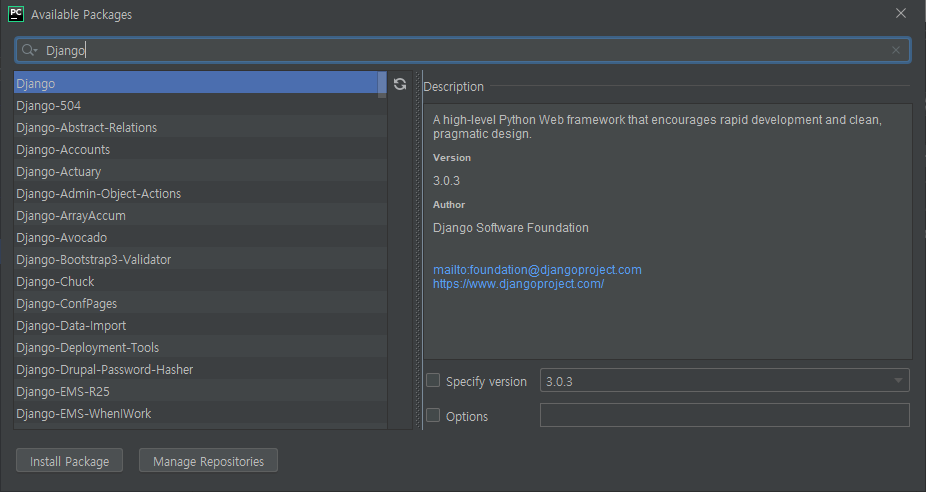Clear the Django search text

(x=896, y=50)
